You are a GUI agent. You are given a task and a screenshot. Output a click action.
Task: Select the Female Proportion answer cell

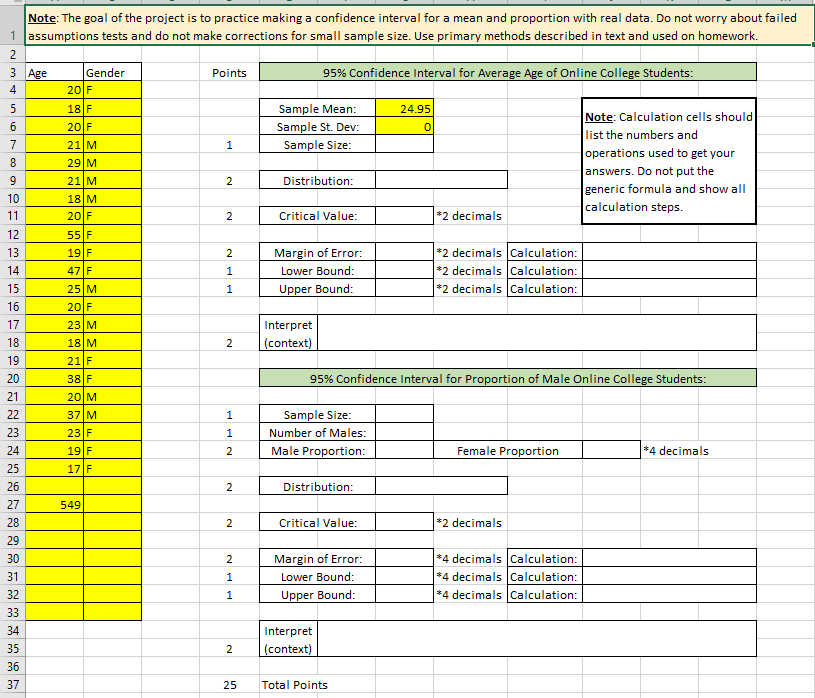[611, 451]
